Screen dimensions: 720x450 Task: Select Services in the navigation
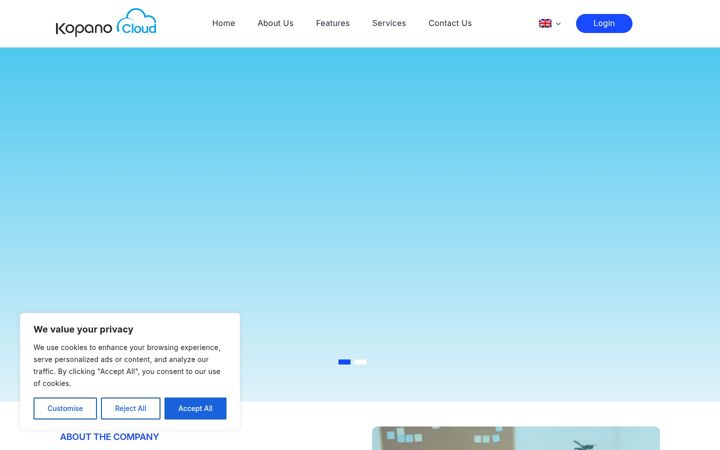pos(389,23)
